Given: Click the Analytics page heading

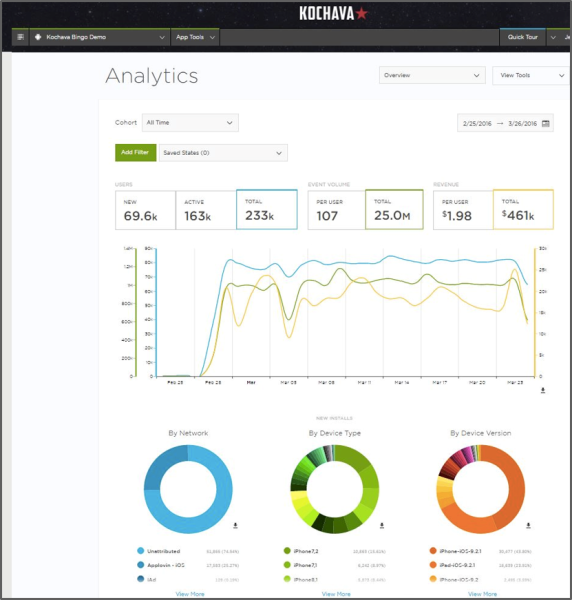Looking at the screenshot, I should (152, 76).
